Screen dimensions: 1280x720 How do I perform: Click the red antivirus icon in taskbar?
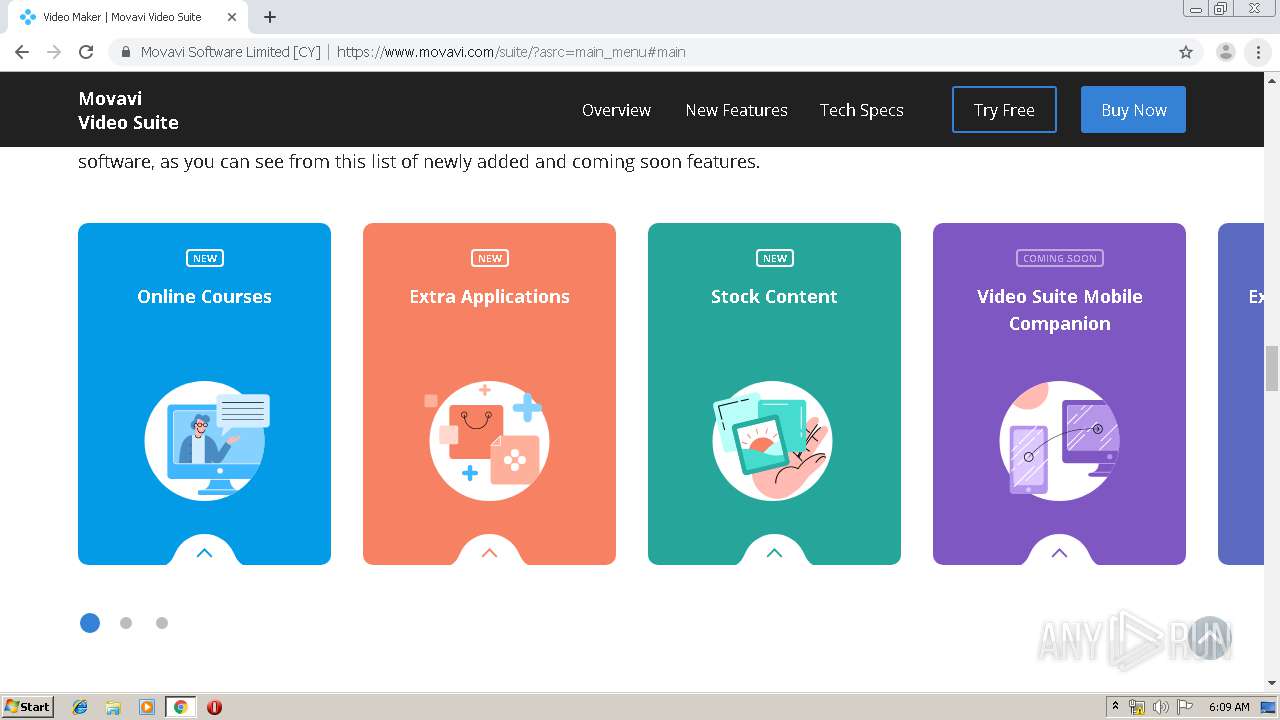[x=214, y=707]
